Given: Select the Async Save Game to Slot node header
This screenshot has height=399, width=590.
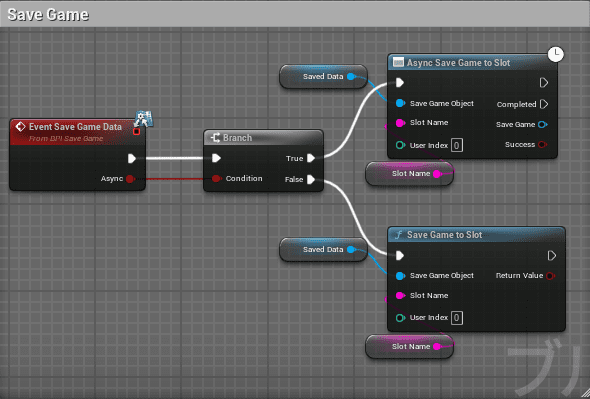Looking at the screenshot, I should pos(472,63).
